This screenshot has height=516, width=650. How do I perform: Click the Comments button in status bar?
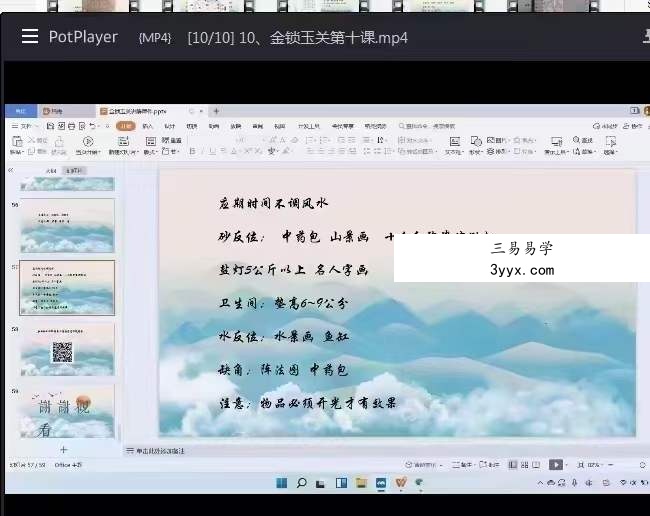click(490, 465)
